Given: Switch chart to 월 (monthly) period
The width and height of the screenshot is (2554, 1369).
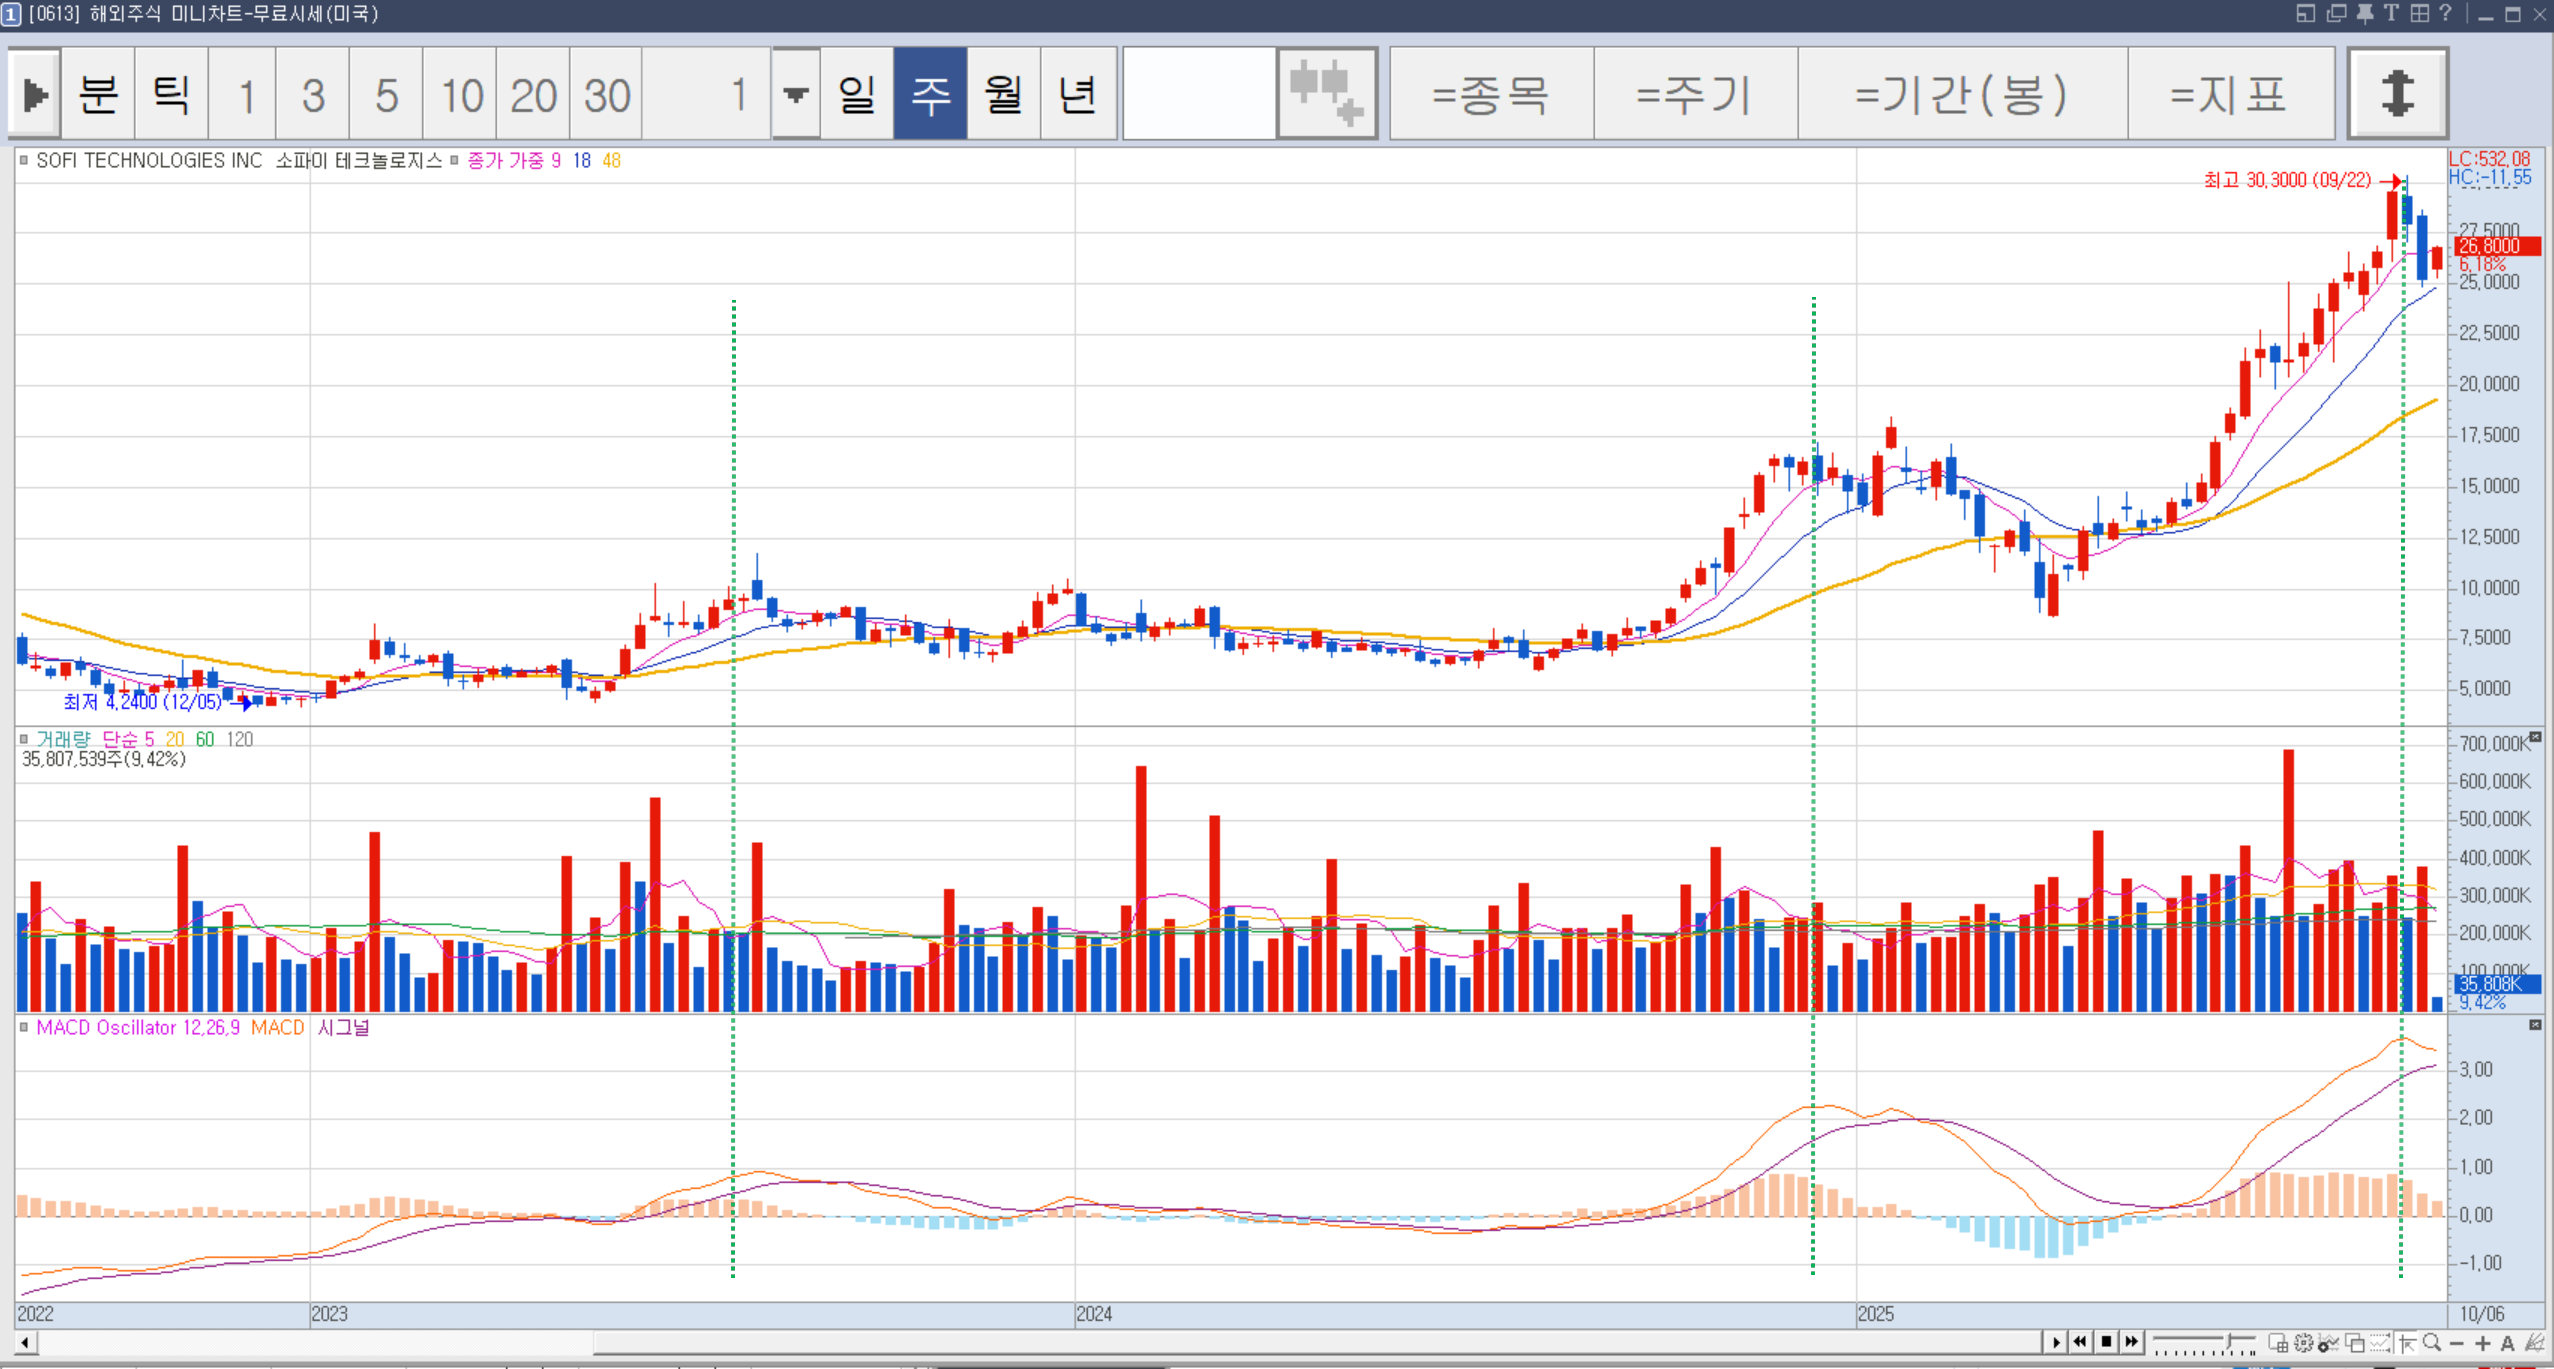Looking at the screenshot, I should [x=1003, y=94].
